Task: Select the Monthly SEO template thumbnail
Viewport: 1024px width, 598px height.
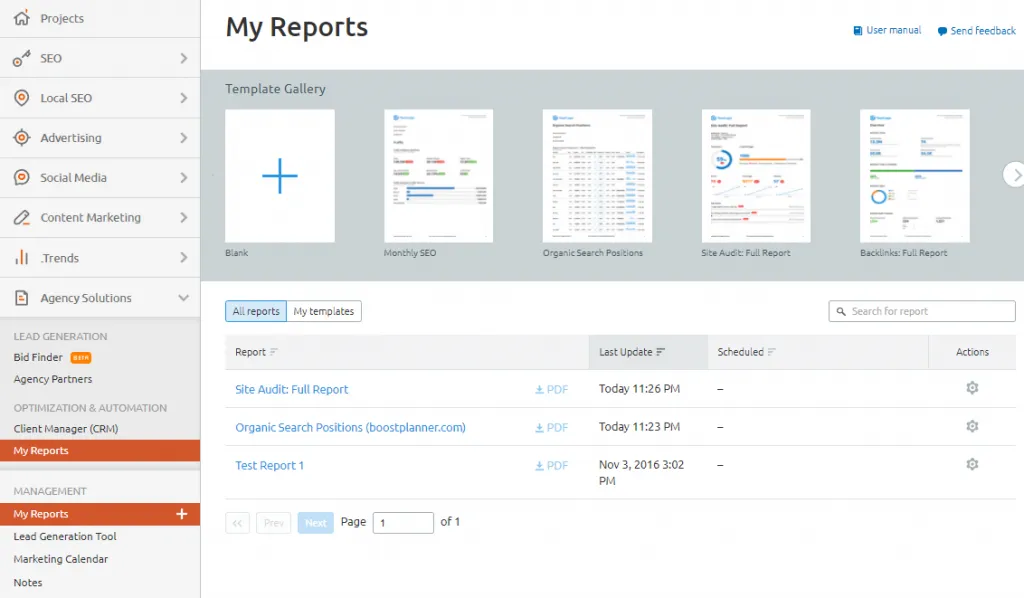Action: point(438,176)
